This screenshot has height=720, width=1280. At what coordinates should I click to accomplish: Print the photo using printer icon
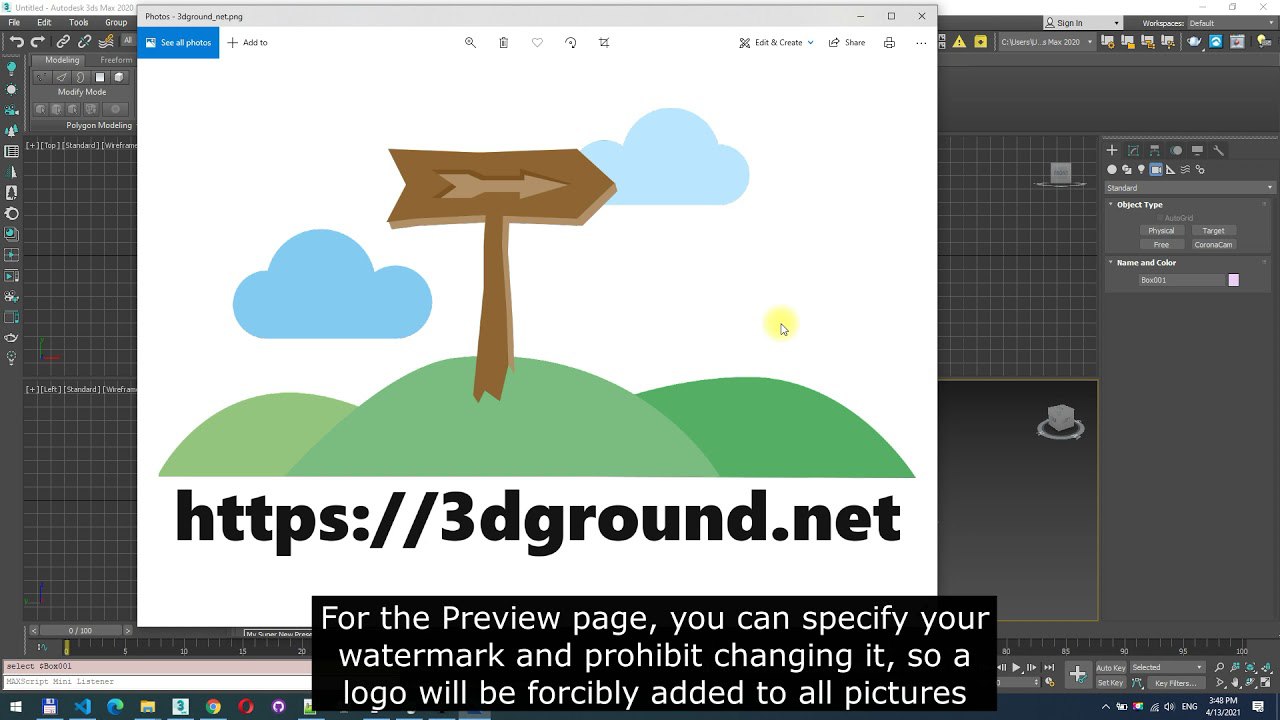(889, 43)
